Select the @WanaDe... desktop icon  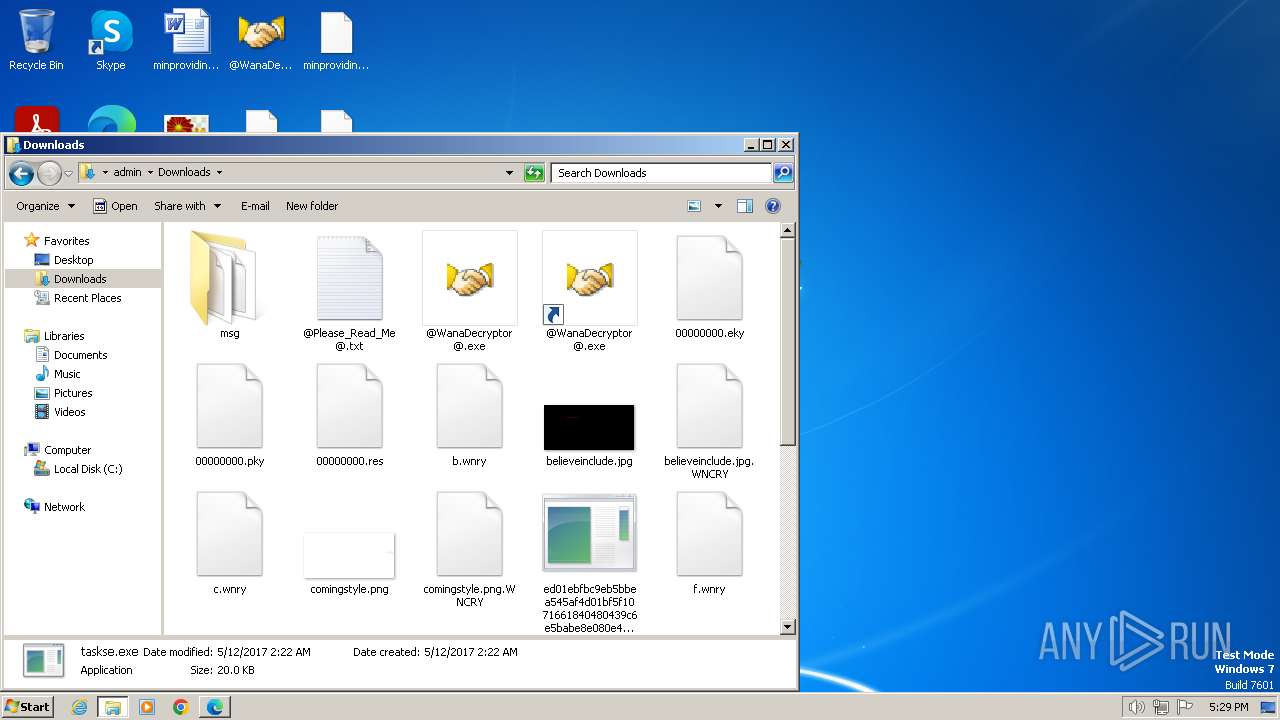pyautogui.click(x=261, y=40)
